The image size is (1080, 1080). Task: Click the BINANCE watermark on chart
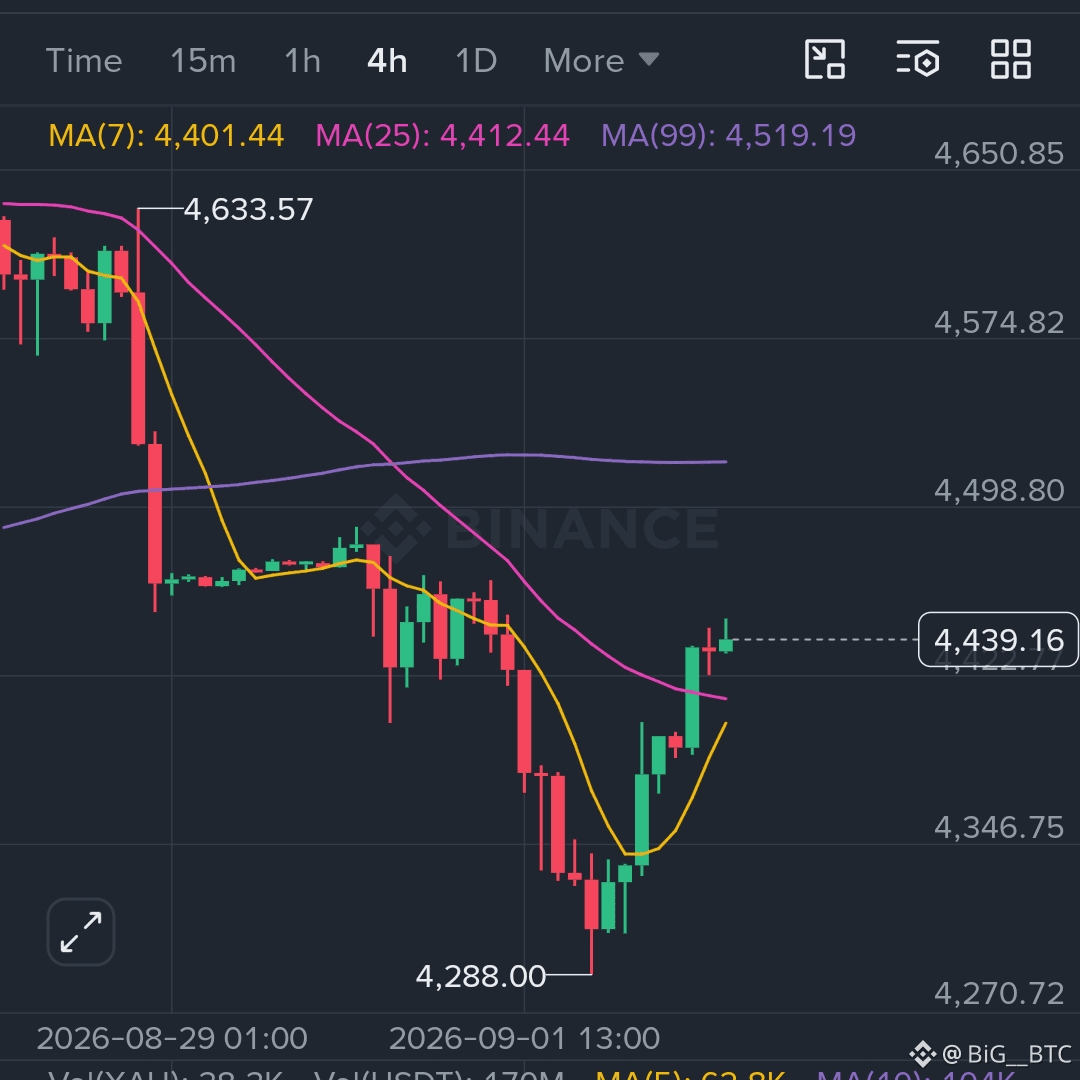pos(539,528)
